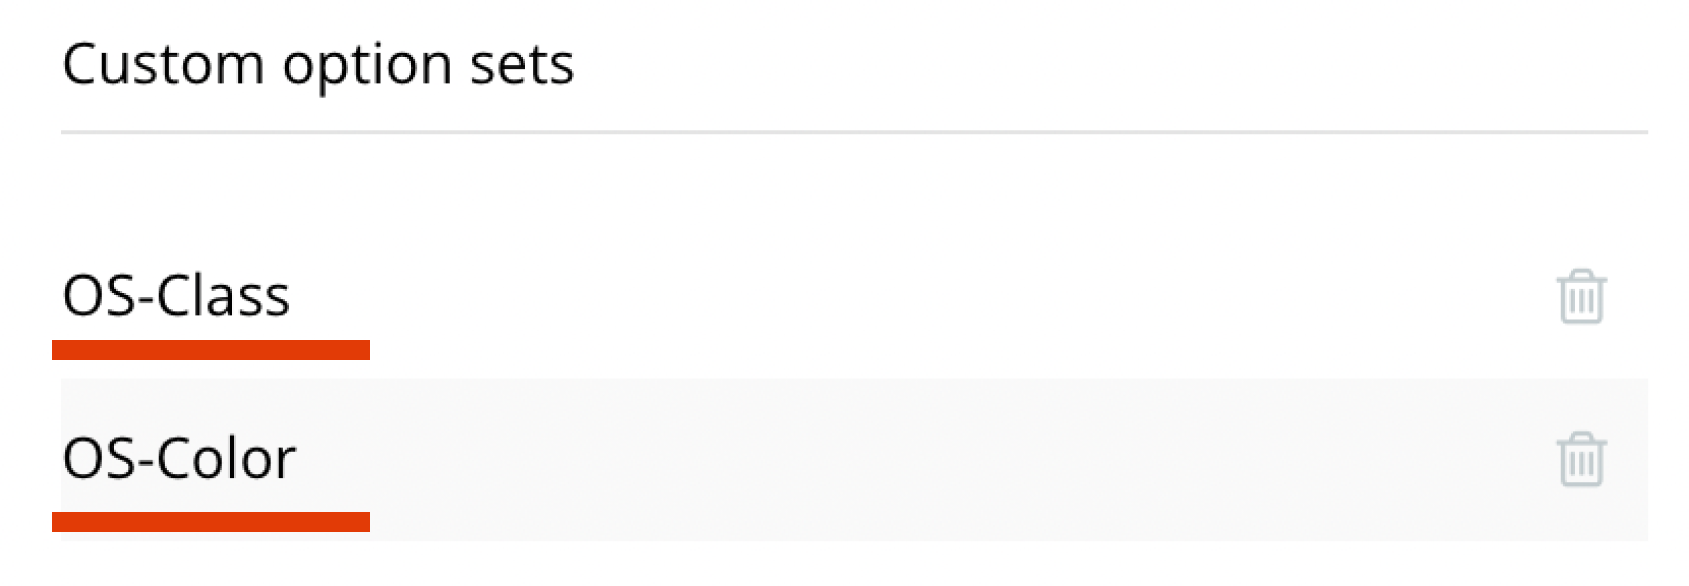The image size is (1689, 586).
Task: Delete the OS-Color option set
Action: pos(1580,459)
